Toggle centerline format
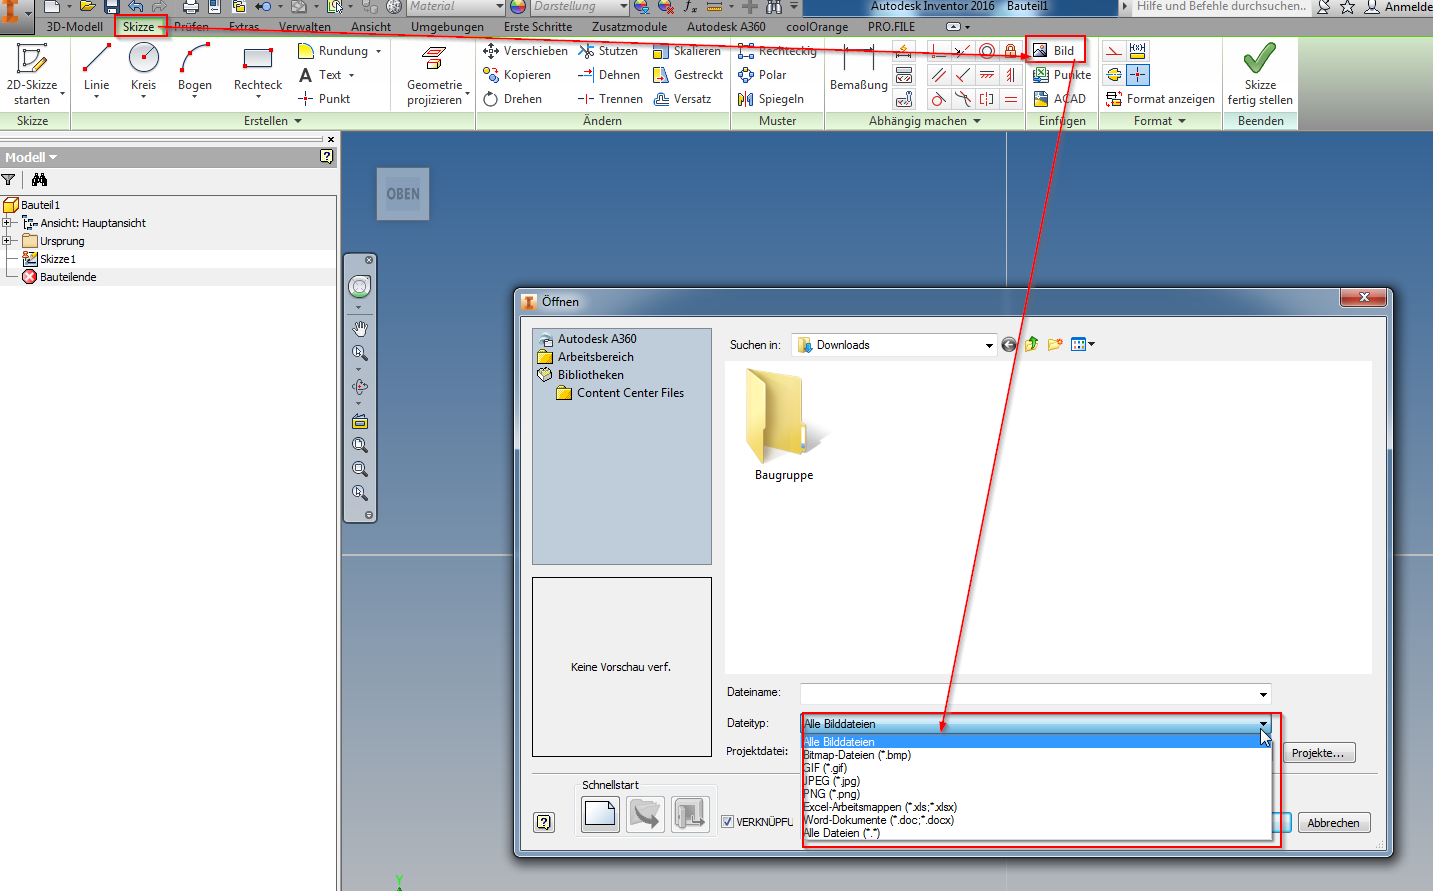 pos(1114,75)
